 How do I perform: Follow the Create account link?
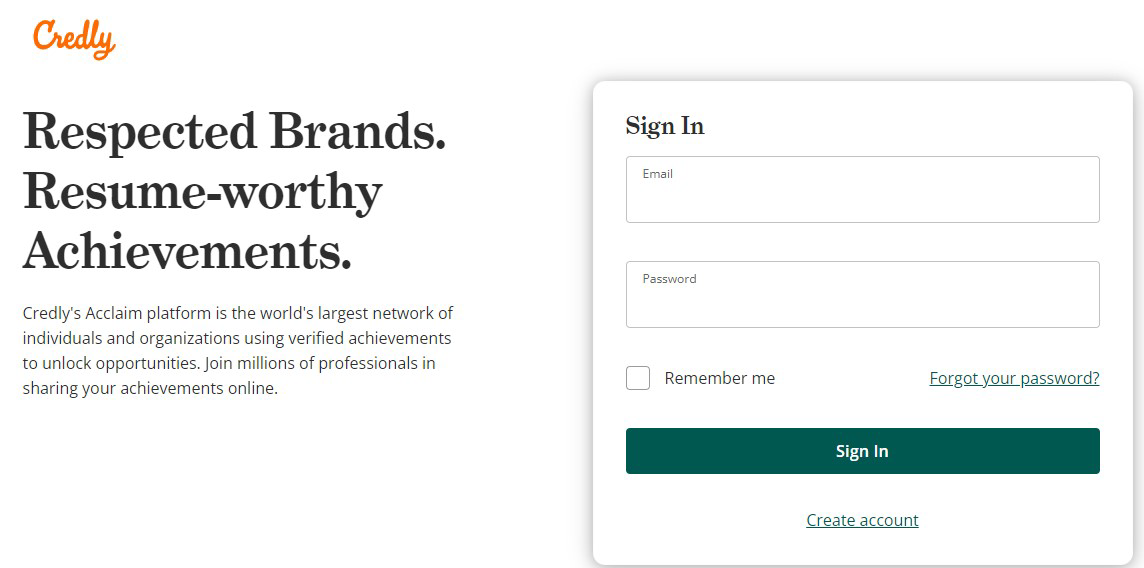(862, 520)
